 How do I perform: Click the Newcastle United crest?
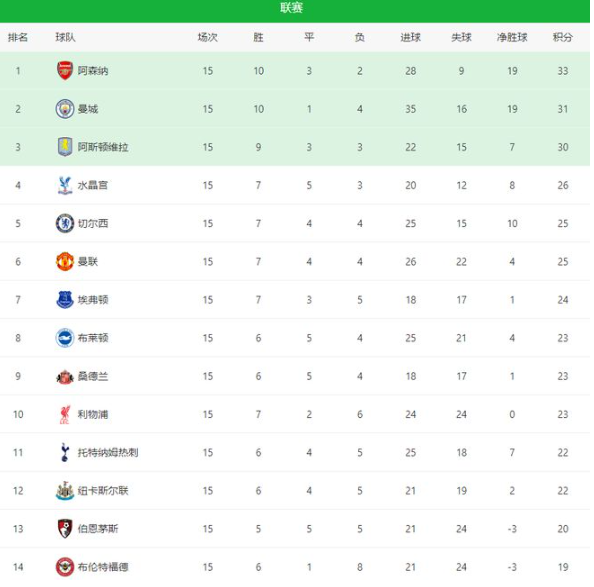[x=65, y=491]
